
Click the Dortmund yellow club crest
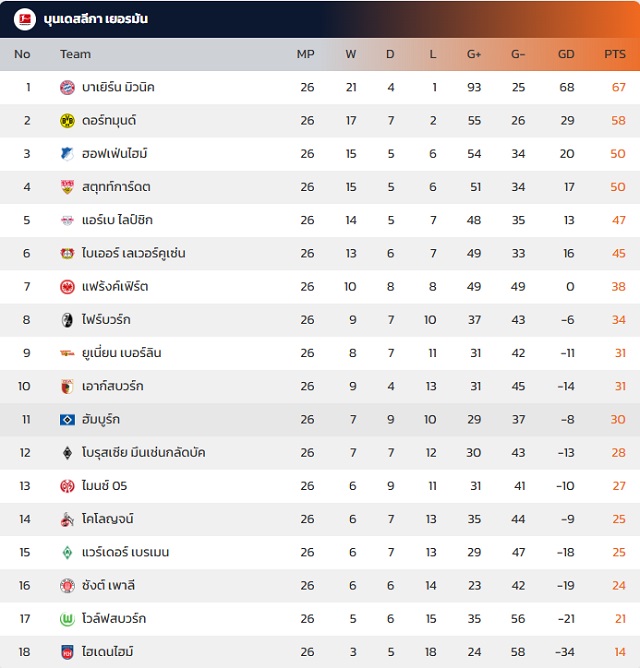pyautogui.click(x=67, y=121)
